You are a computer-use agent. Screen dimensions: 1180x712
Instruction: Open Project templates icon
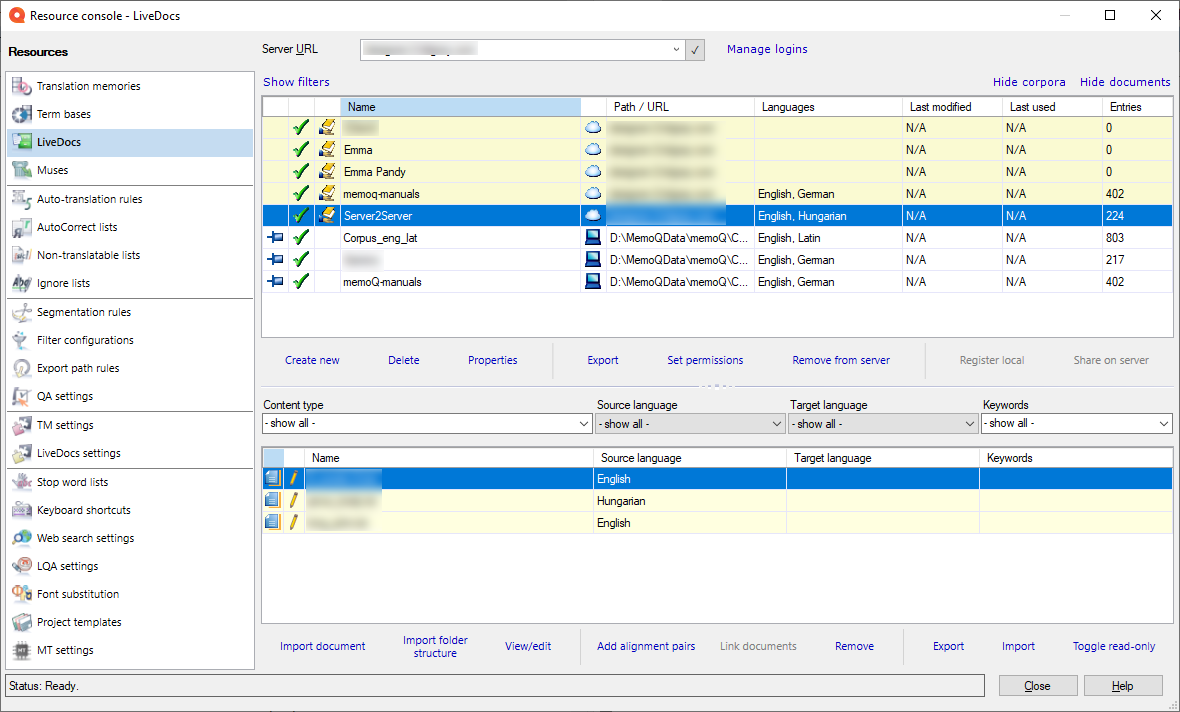[x=22, y=622]
